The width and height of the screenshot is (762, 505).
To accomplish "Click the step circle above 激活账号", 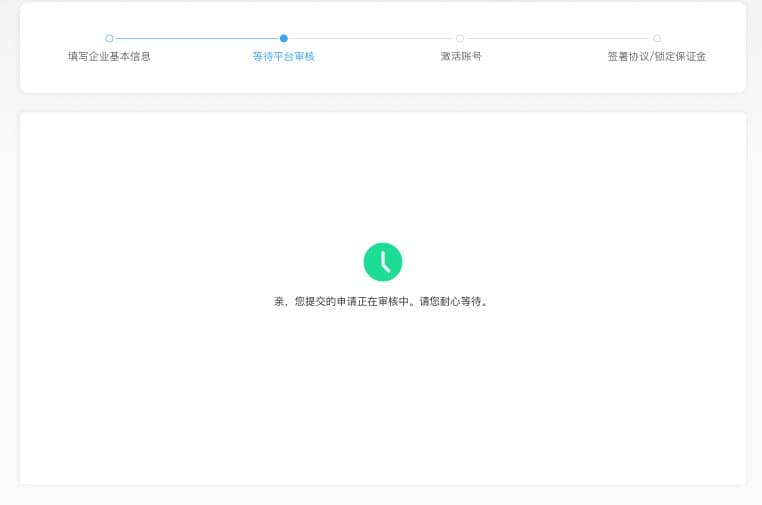I will pos(460,38).
